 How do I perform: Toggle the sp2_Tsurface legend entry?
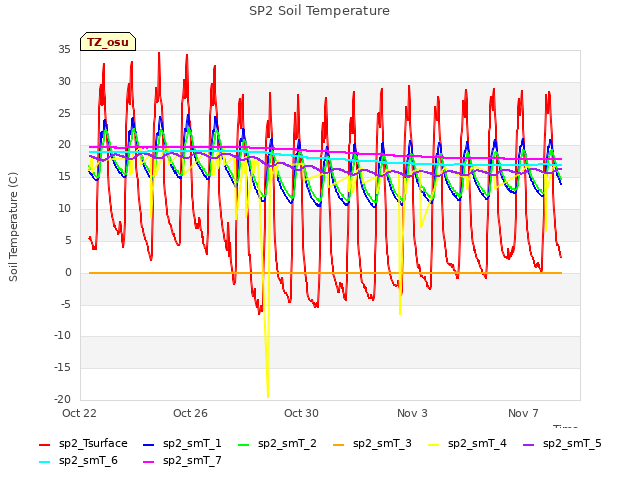pos(83,444)
